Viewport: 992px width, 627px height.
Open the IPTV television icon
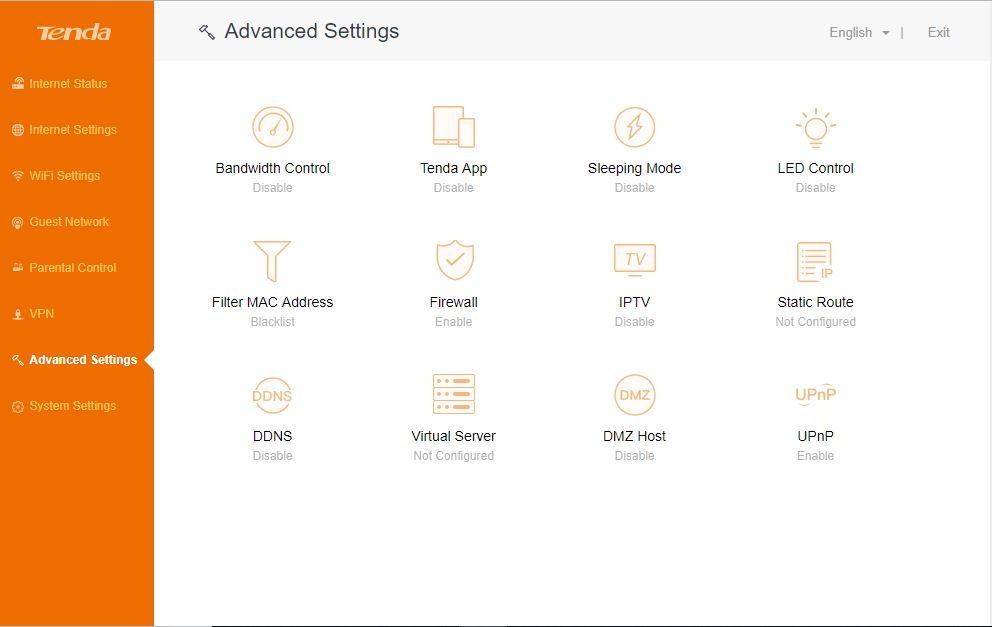click(x=635, y=260)
